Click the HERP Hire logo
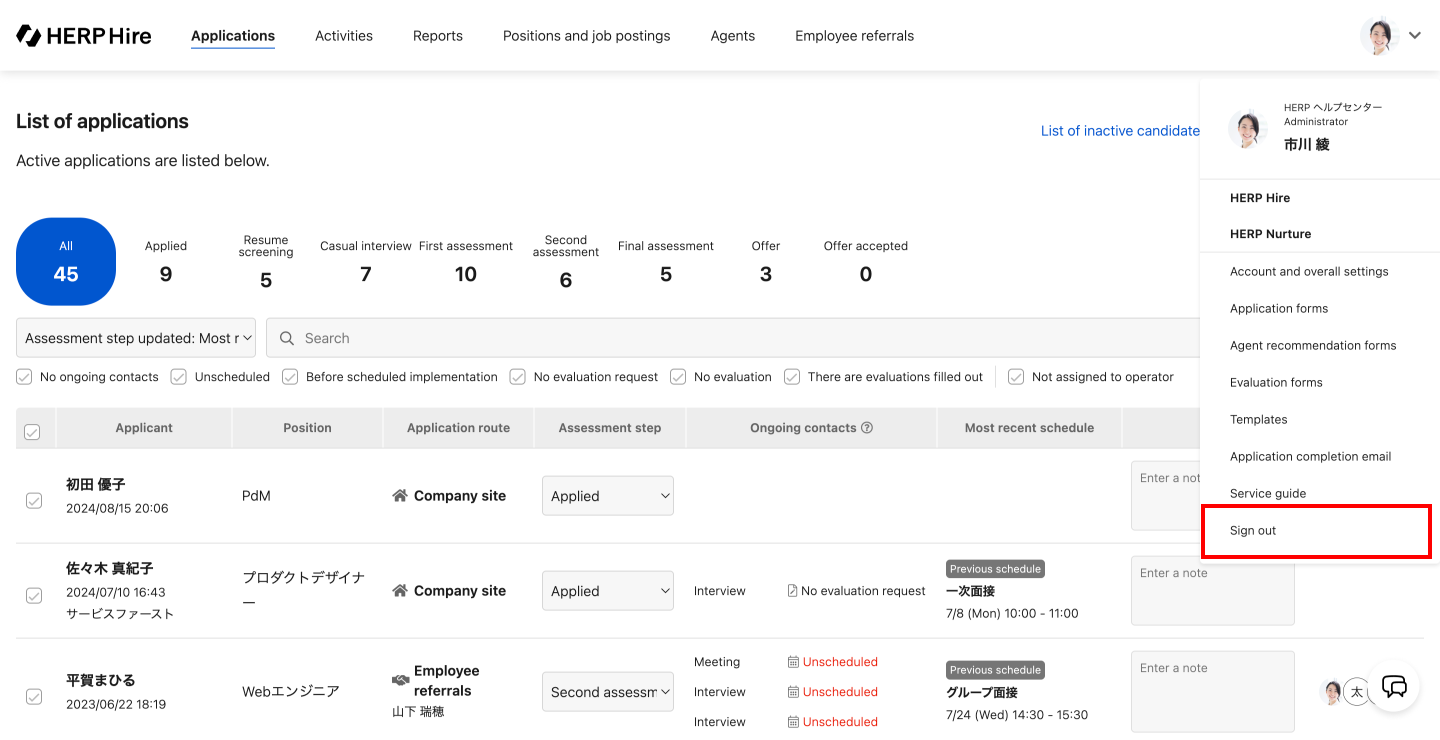Viewport: 1440px width, 740px height. [x=84, y=36]
